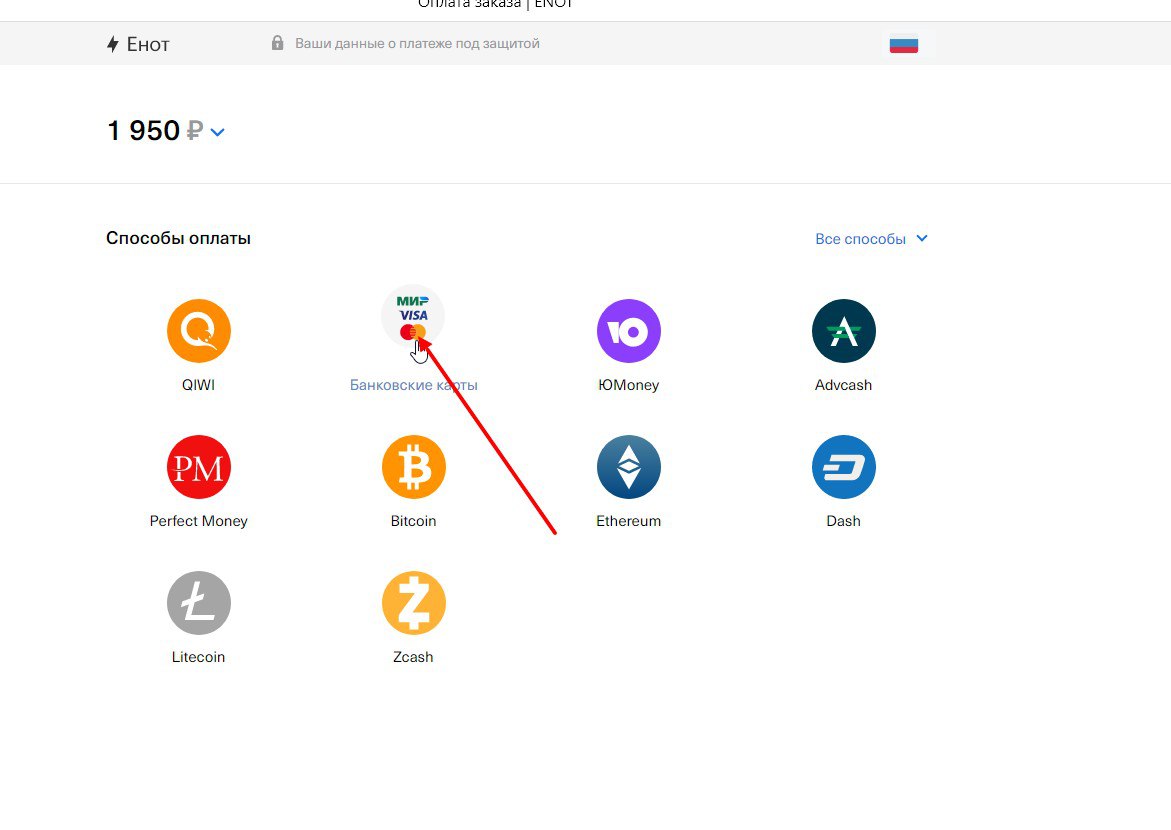Choose the Bitcoin payment icon

[414, 467]
